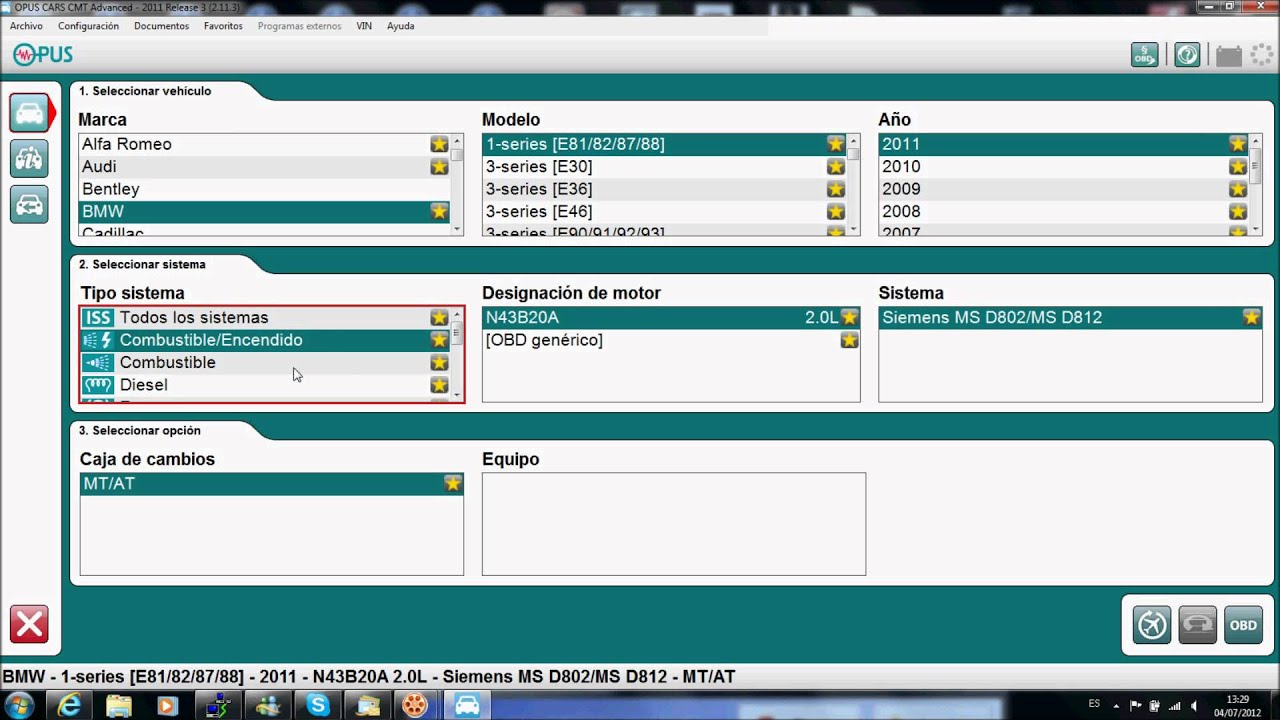This screenshot has height=720, width=1280.
Task: Open Skype from taskbar
Action: [318, 705]
